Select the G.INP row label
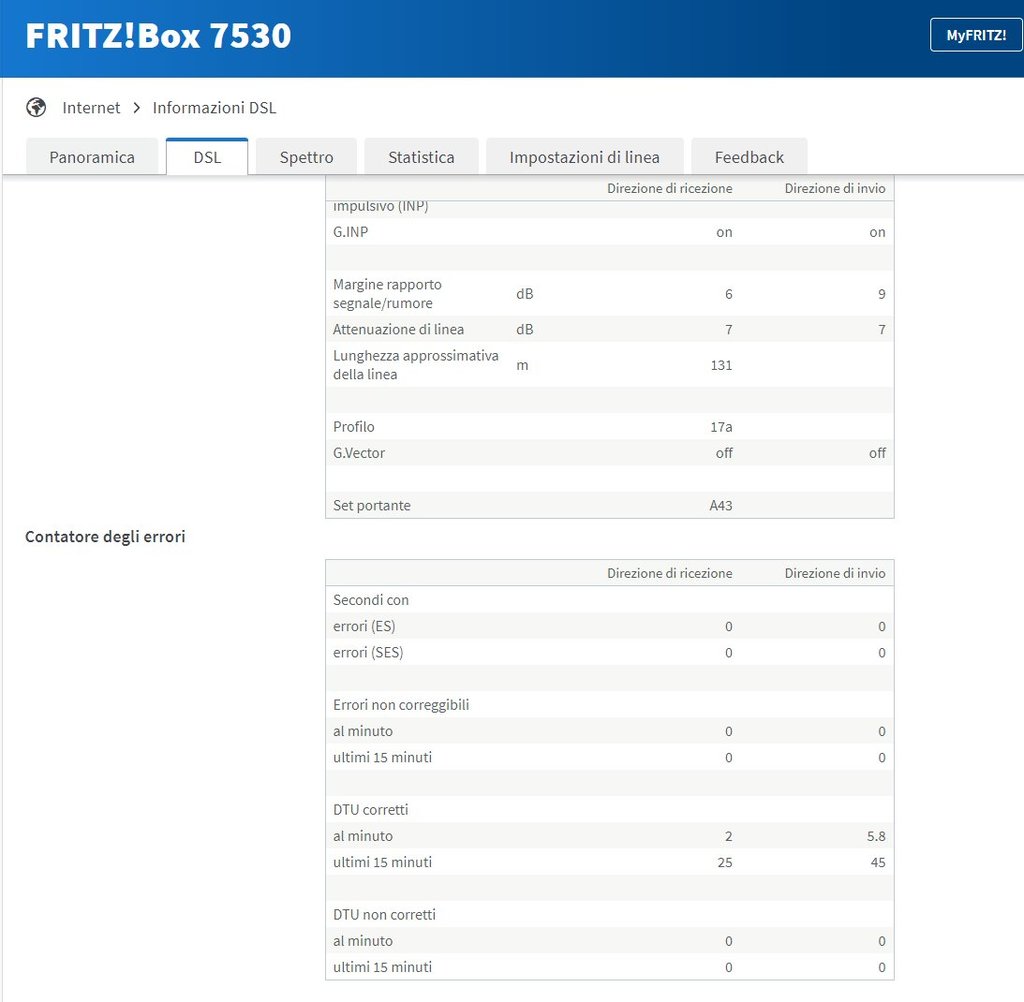The width and height of the screenshot is (1024, 1002). point(351,232)
